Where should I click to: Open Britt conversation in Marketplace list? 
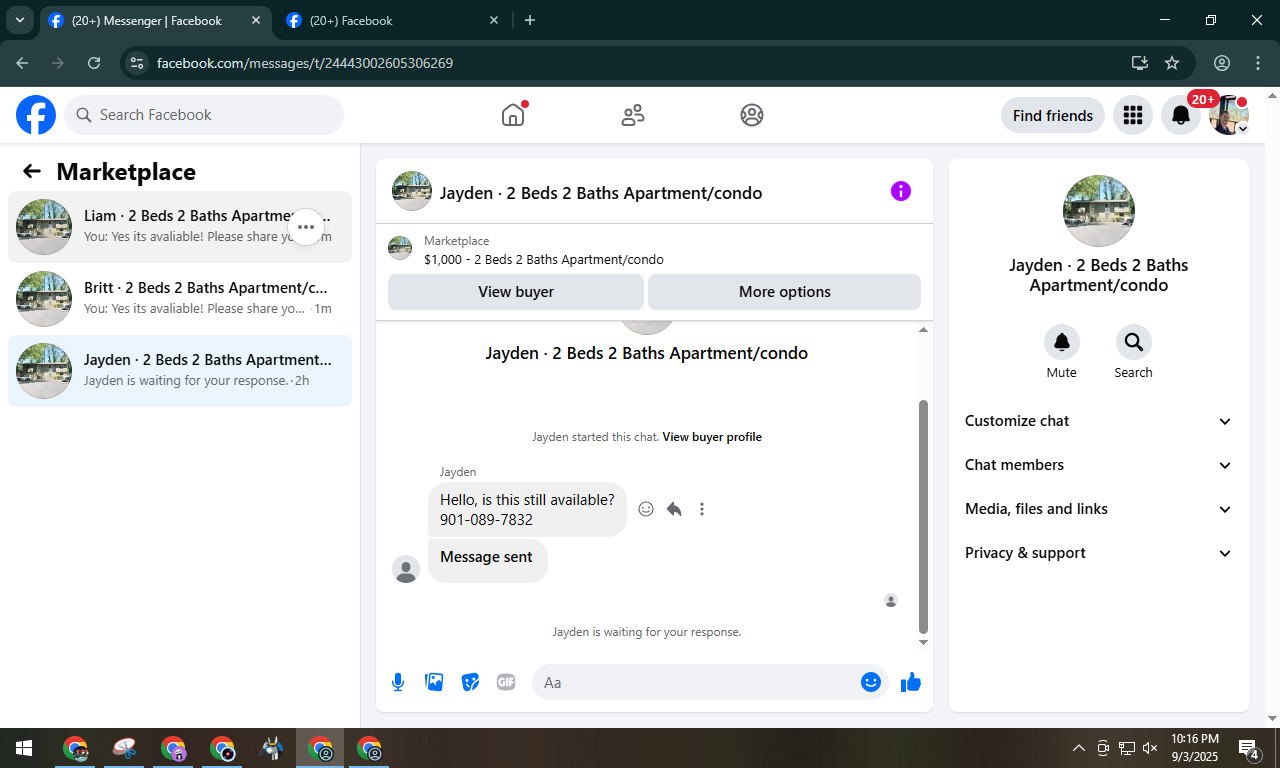tap(180, 299)
